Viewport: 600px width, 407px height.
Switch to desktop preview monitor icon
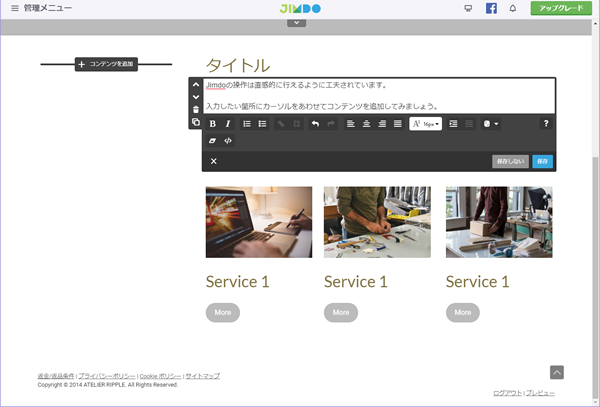point(468,8)
